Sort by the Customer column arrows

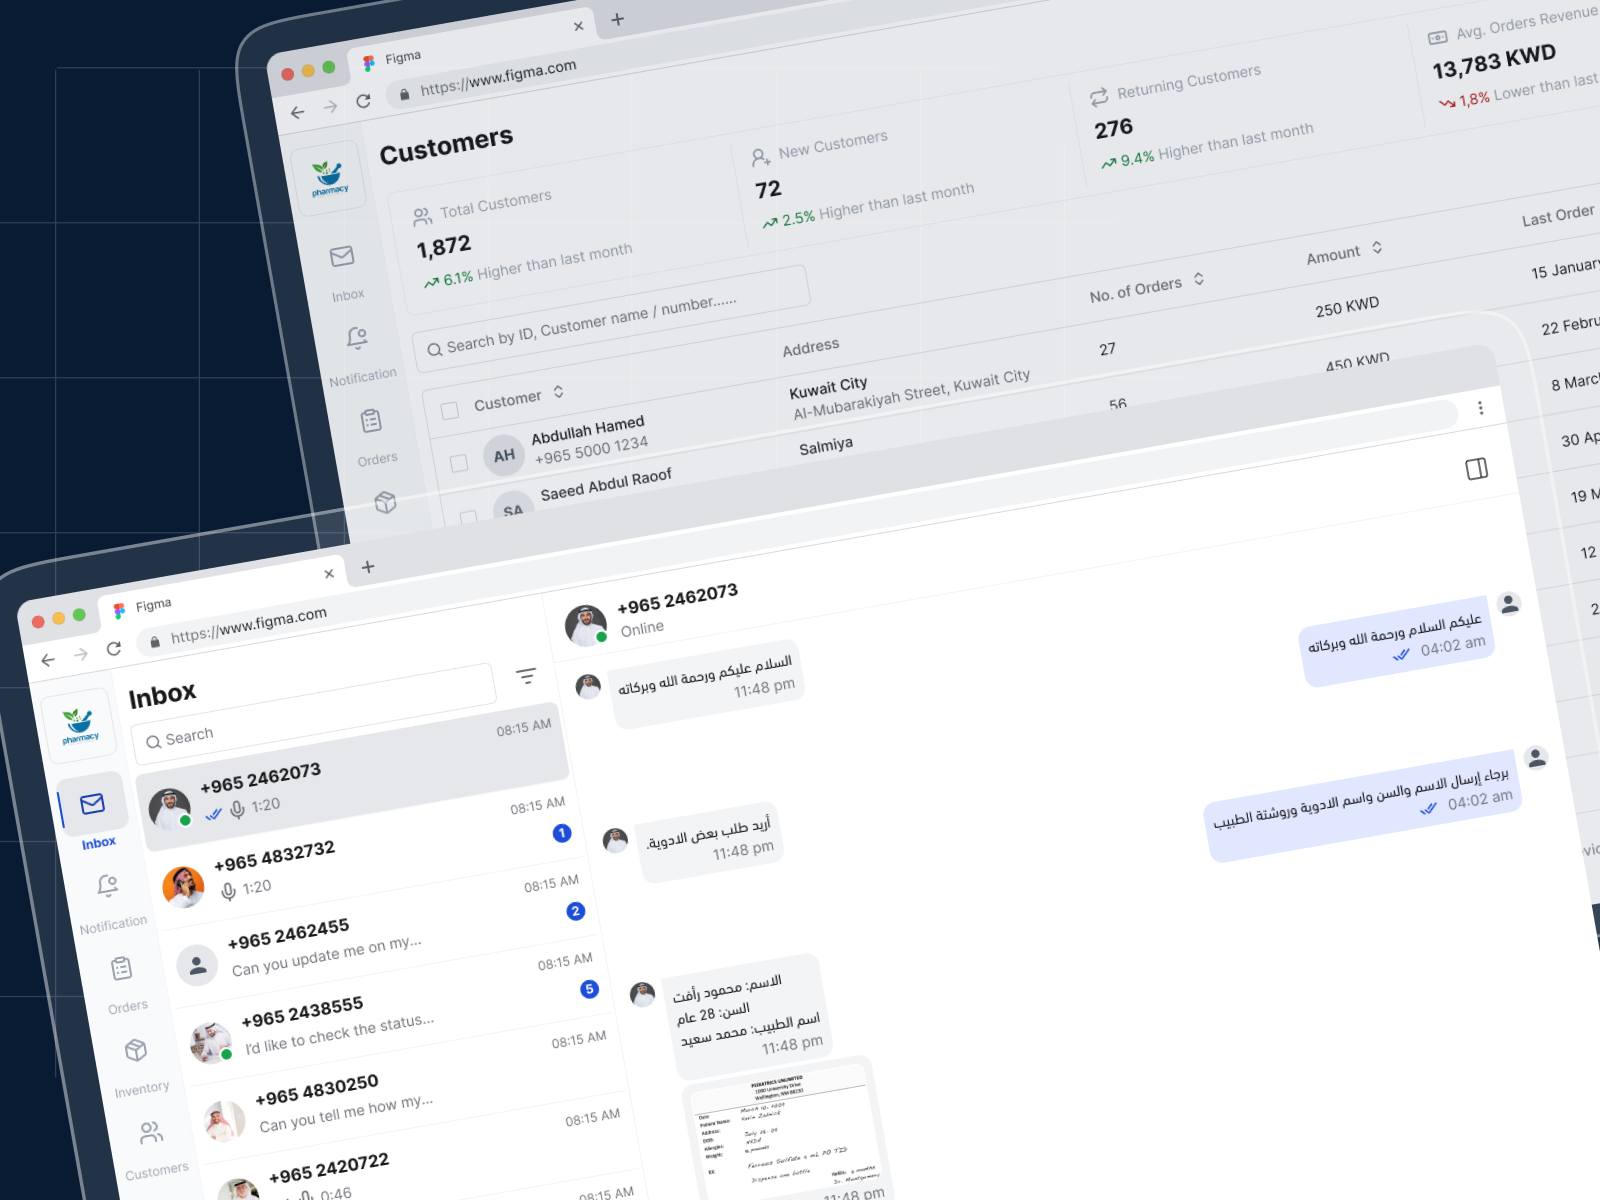(x=558, y=392)
